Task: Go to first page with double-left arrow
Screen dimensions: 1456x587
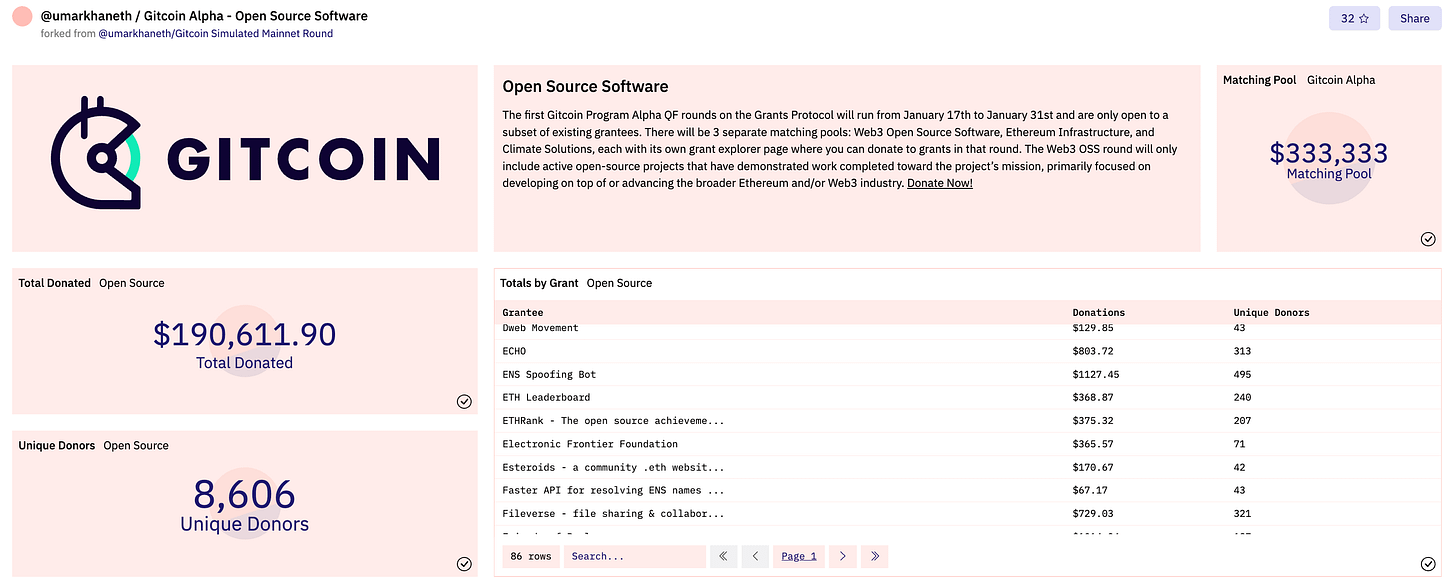Action: tap(722, 556)
